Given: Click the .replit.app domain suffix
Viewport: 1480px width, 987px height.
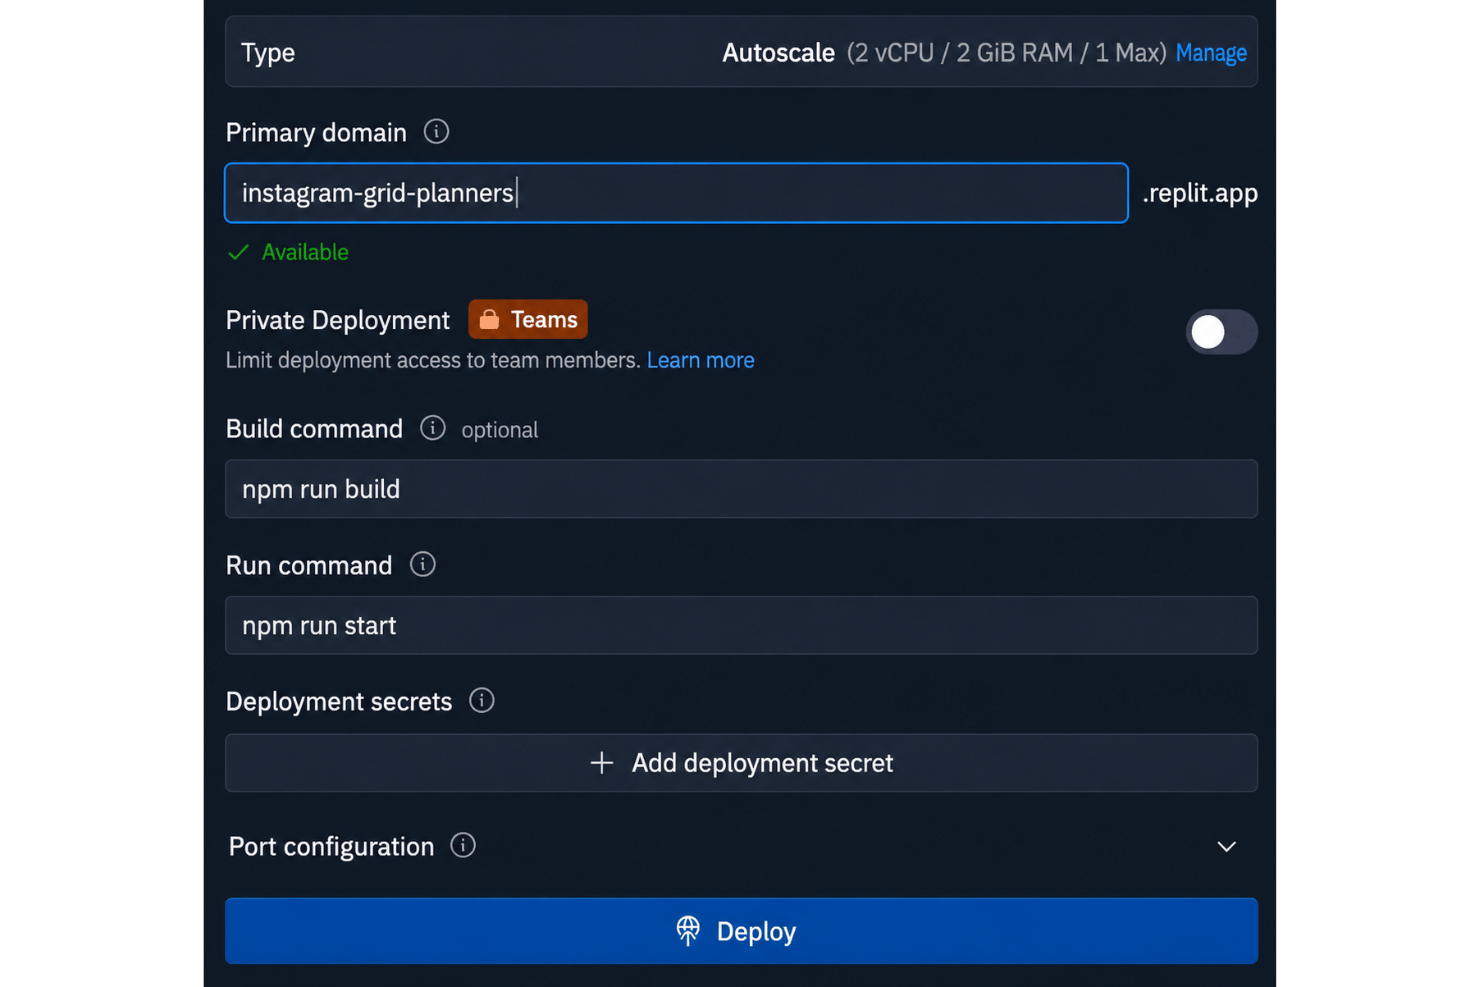Looking at the screenshot, I should 1200,193.
